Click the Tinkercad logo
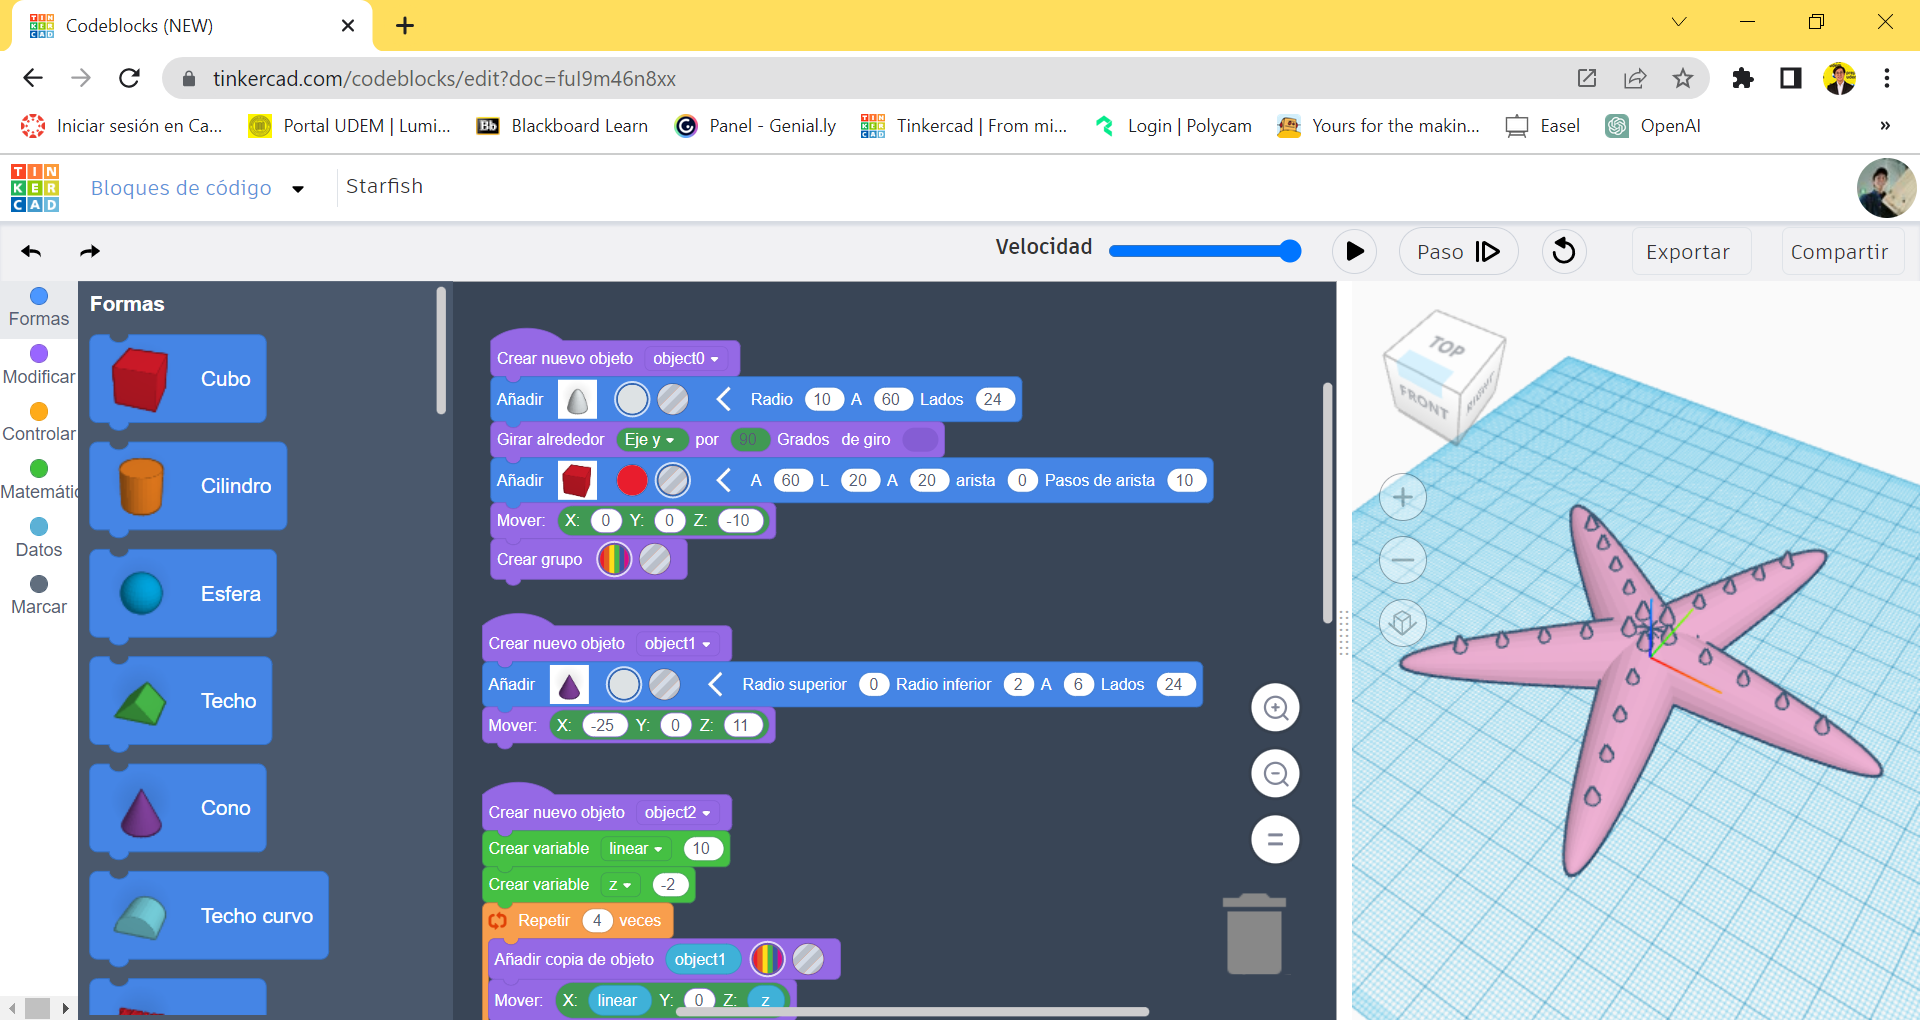The width and height of the screenshot is (1920, 1020). coord(34,188)
